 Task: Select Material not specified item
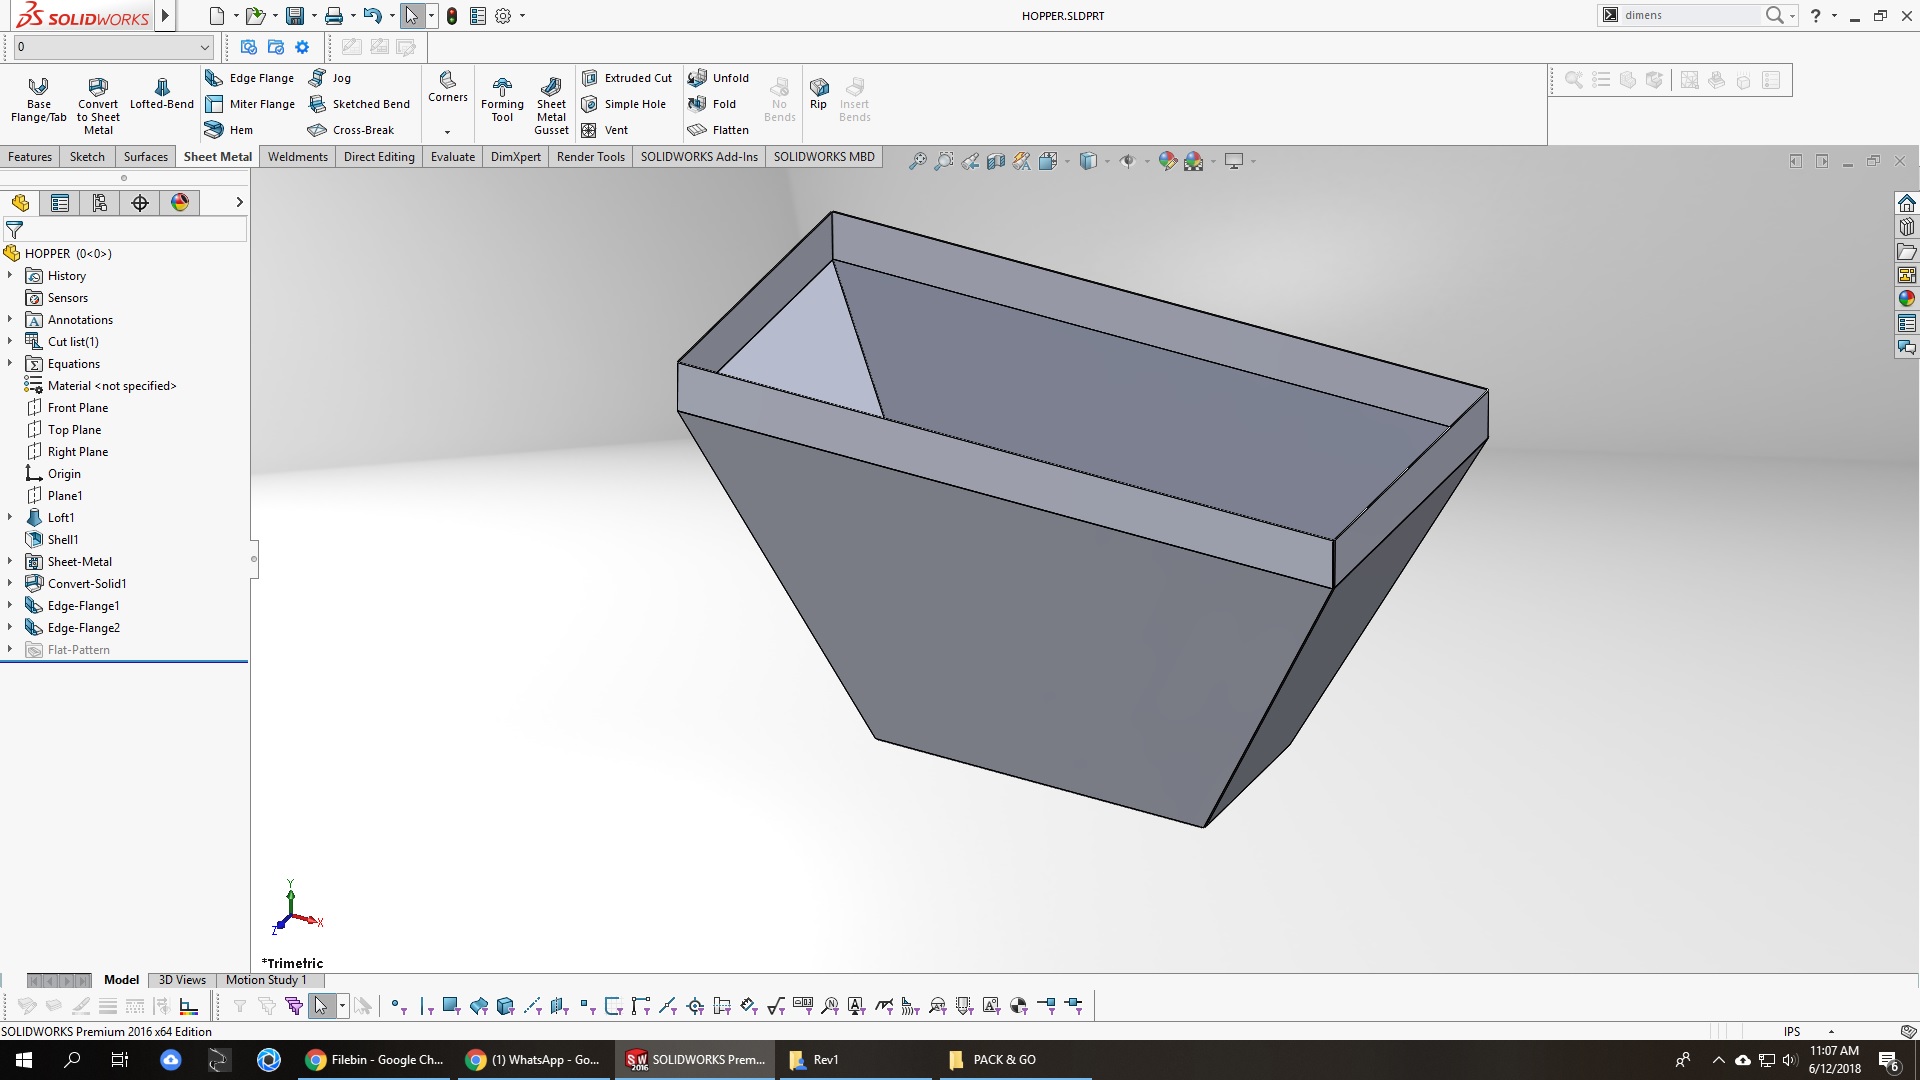pyautogui.click(x=112, y=385)
